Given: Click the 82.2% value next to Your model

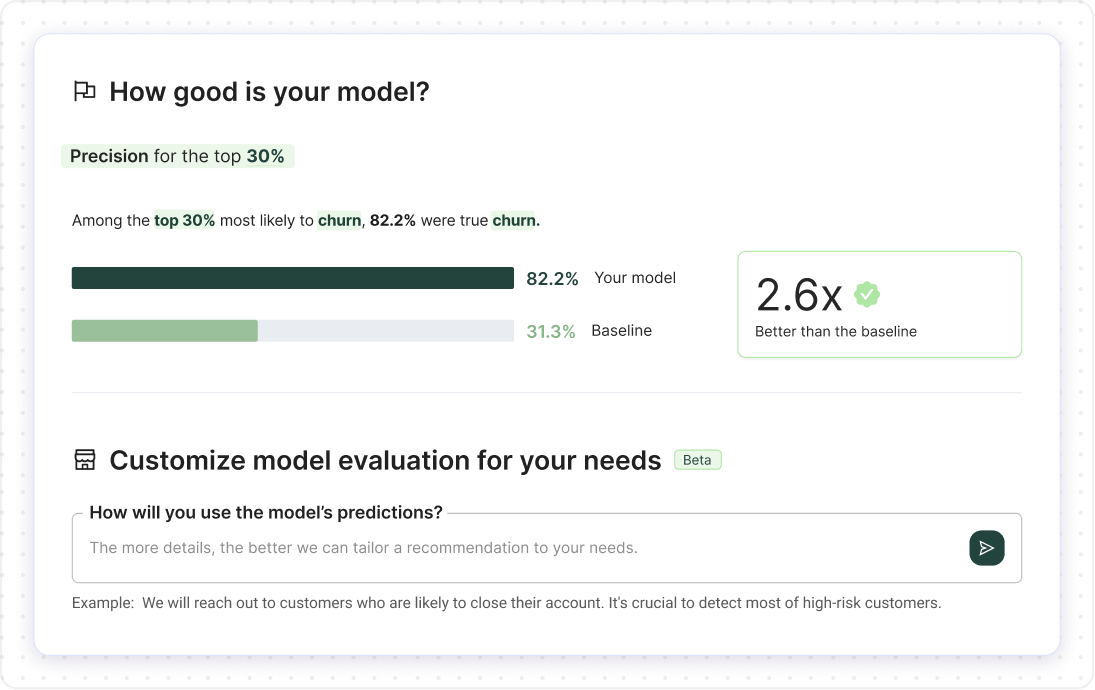Looking at the screenshot, I should (552, 279).
